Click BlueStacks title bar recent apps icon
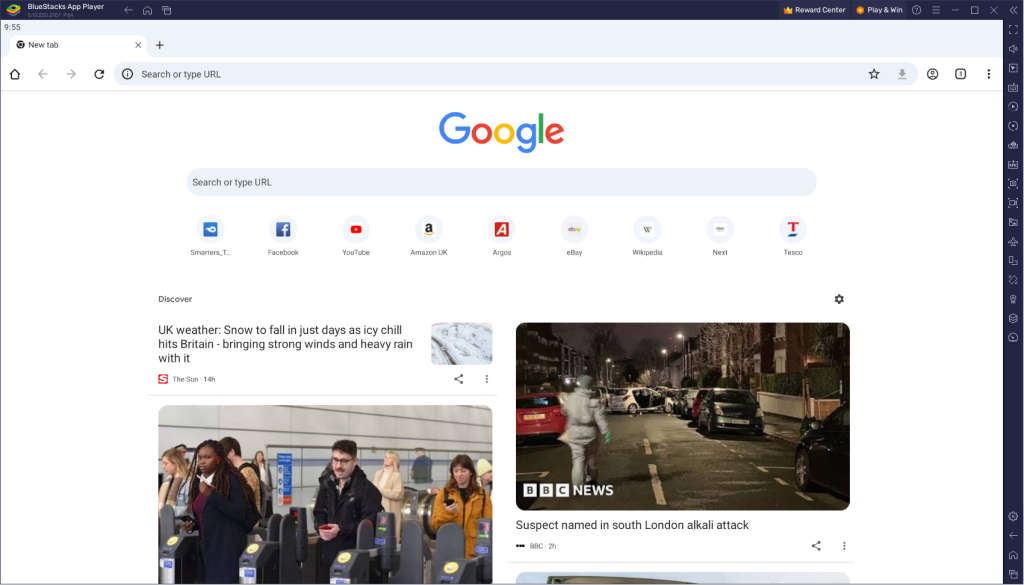The image size is (1024, 585). pyautogui.click(x=167, y=10)
